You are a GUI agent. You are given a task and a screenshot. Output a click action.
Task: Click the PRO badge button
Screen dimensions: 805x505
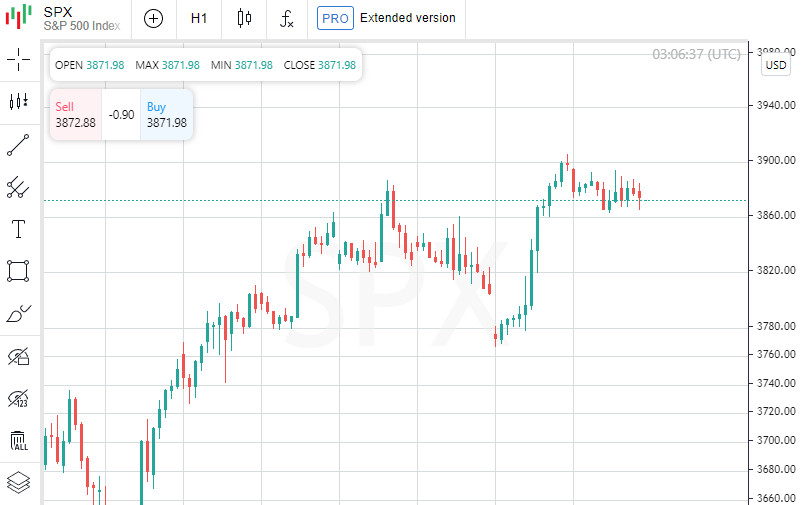click(335, 18)
